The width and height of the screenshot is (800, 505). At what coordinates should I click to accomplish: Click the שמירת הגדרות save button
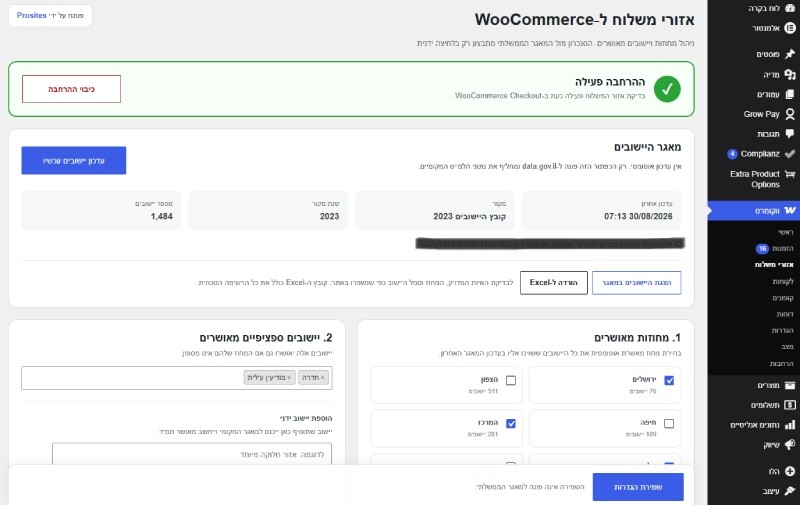pyautogui.click(x=638, y=487)
